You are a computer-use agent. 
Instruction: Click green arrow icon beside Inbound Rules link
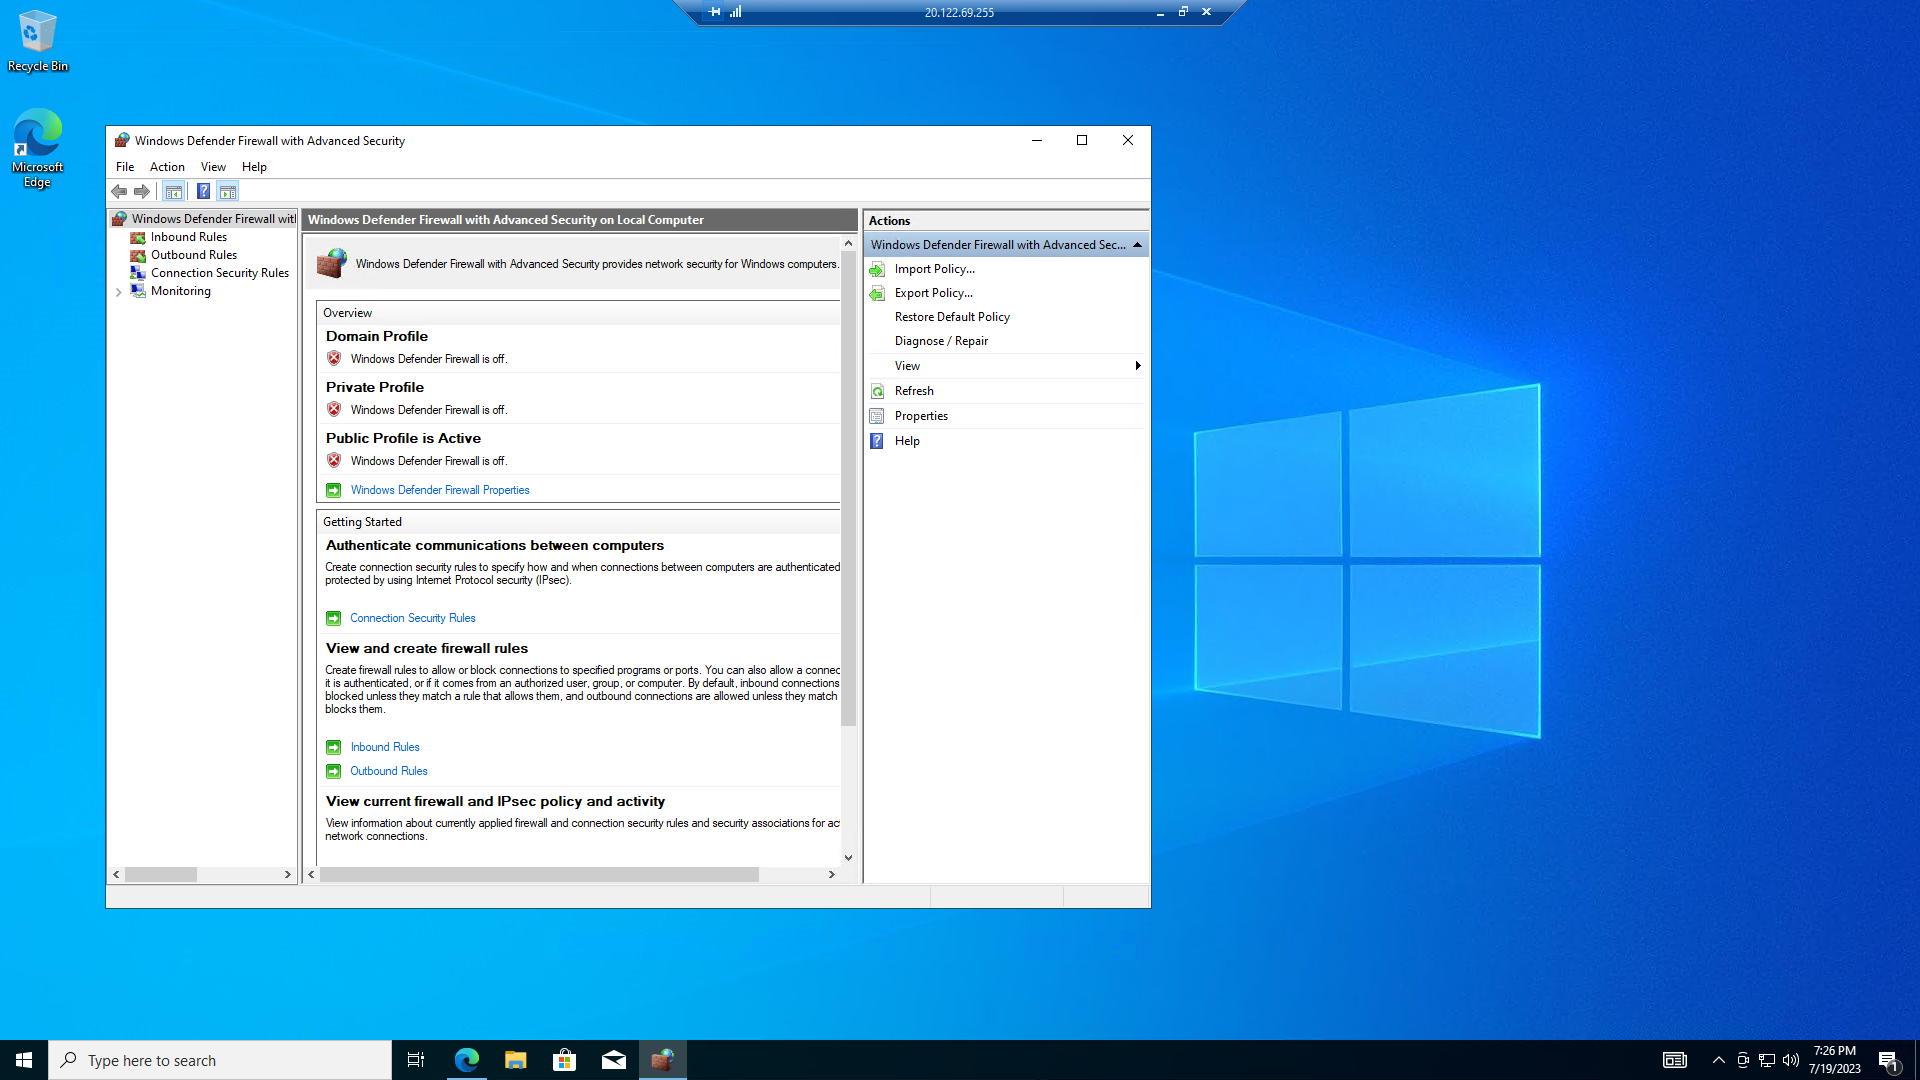(334, 747)
